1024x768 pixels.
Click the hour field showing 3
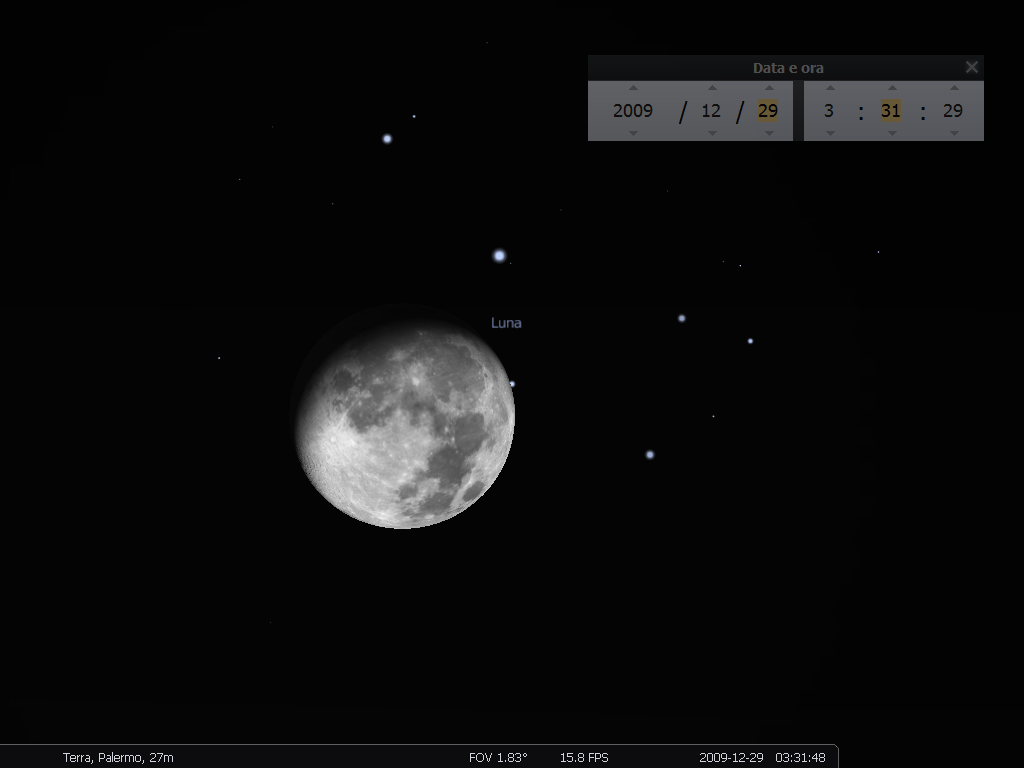pyautogui.click(x=829, y=110)
